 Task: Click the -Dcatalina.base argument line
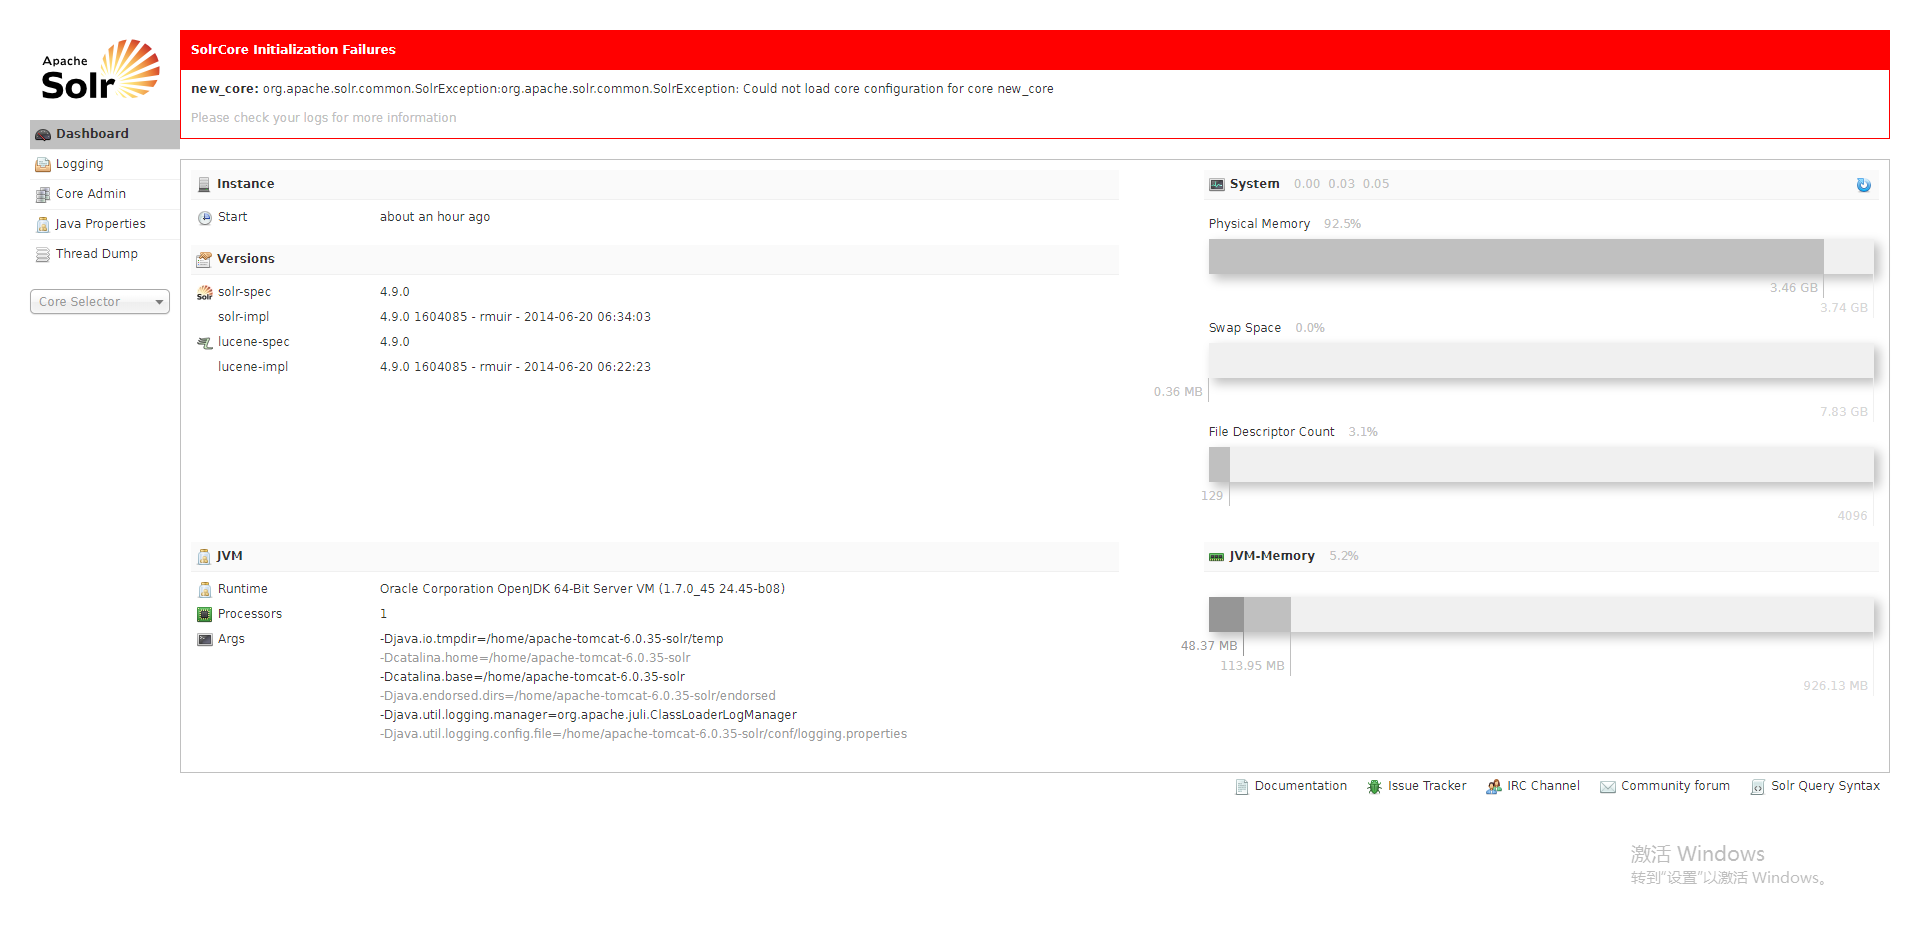click(532, 677)
